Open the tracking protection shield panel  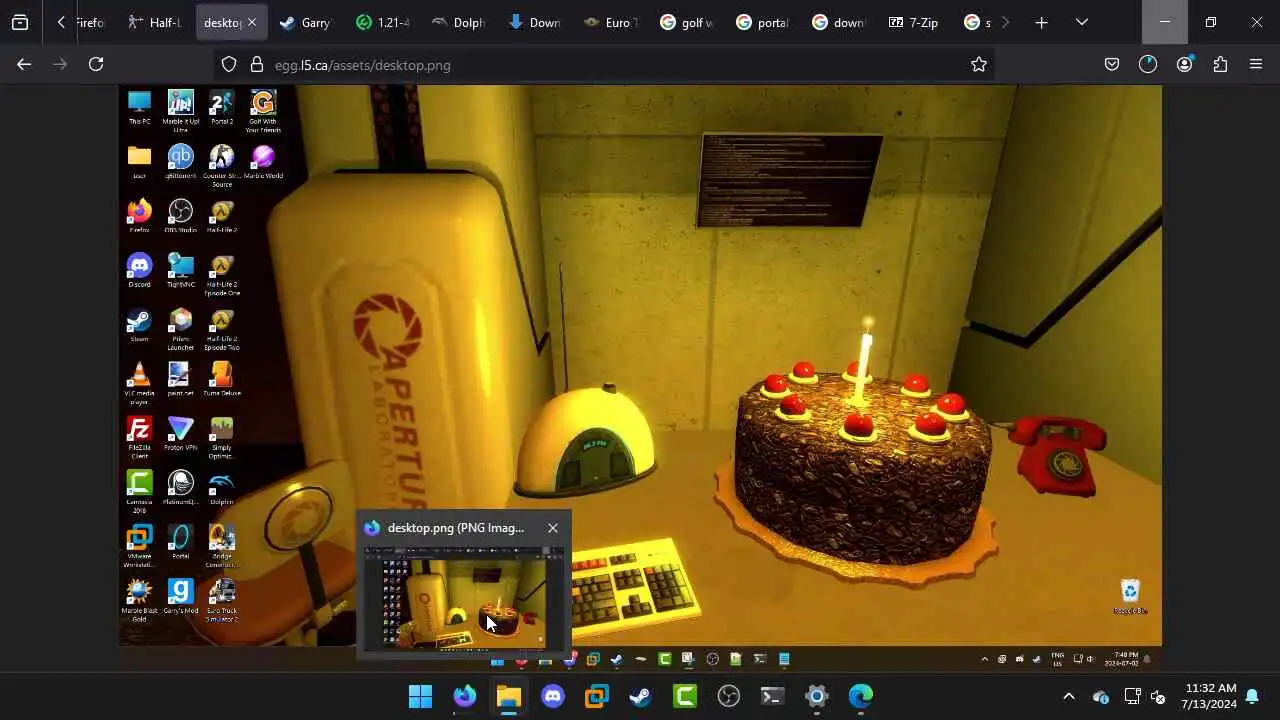pyautogui.click(x=229, y=65)
